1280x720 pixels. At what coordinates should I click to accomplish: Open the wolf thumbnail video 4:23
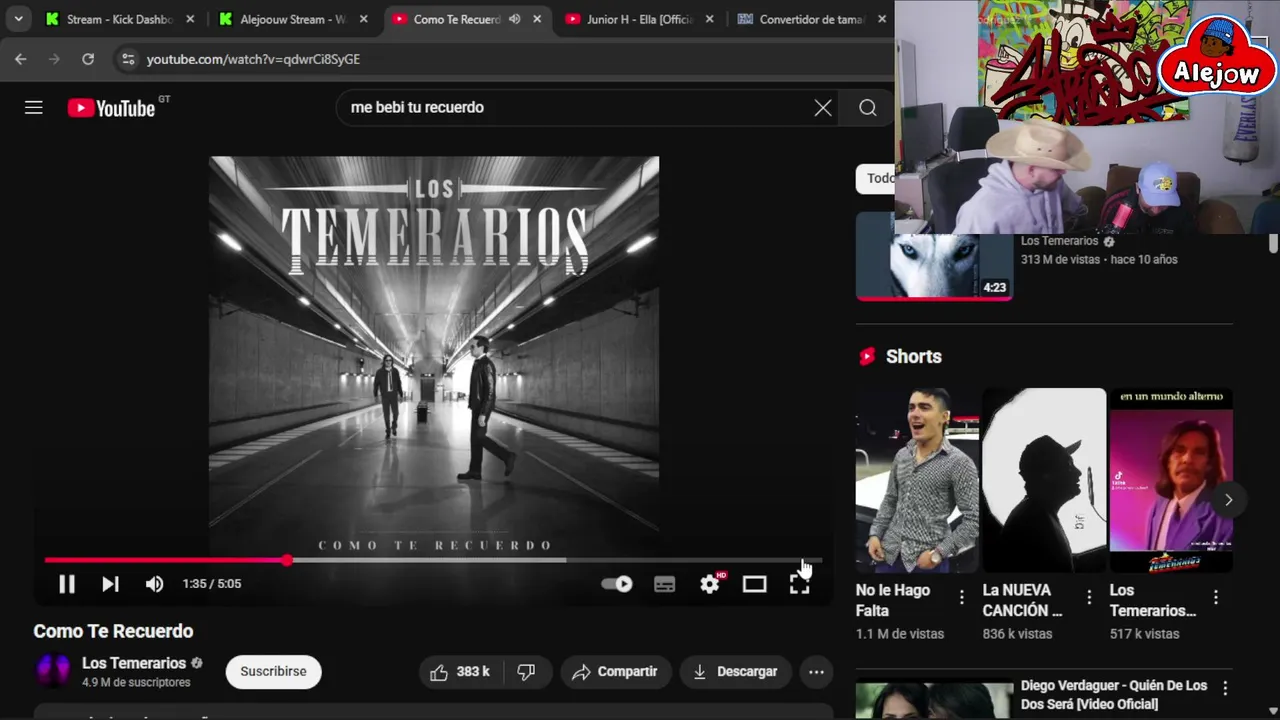coord(934,265)
